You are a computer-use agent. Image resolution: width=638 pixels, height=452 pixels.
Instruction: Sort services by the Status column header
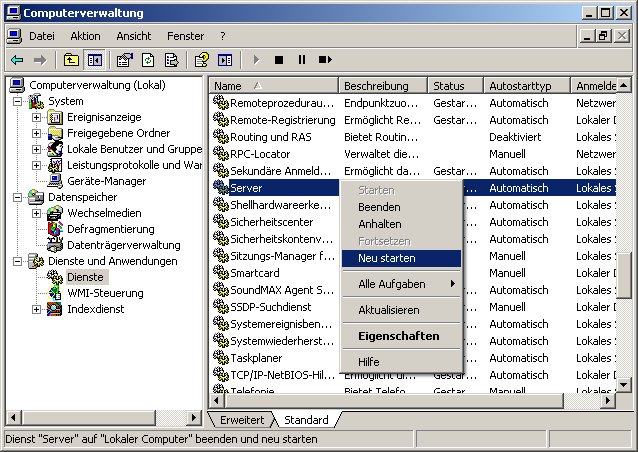pyautogui.click(x=449, y=86)
